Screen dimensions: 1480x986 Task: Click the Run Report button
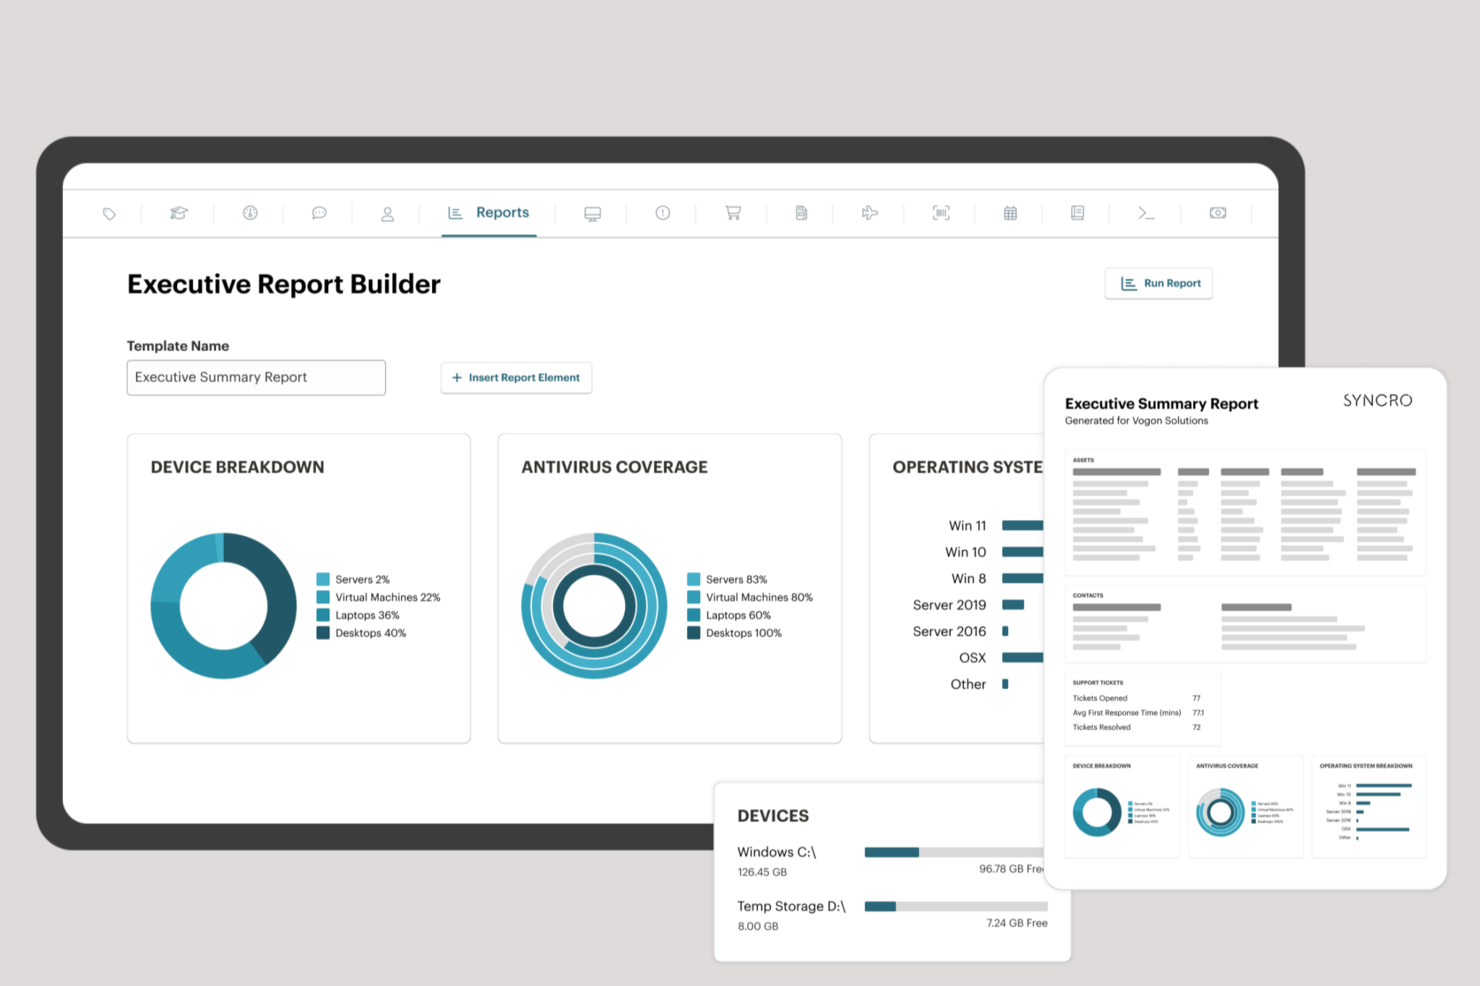[x=1159, y=284]
